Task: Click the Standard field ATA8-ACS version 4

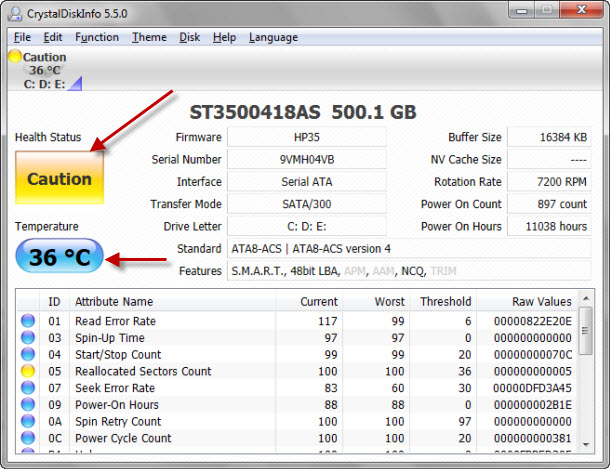Action: click(x=409, y=248)
